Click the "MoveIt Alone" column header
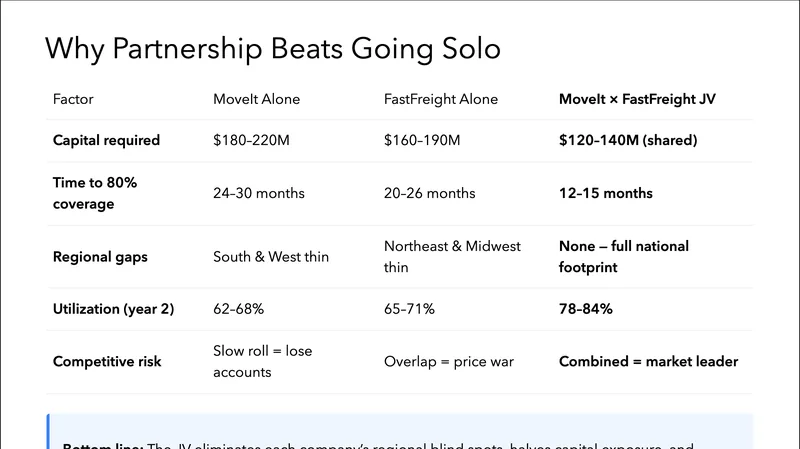This screenshot has height=449, width=800. click(x=255, y=100)
